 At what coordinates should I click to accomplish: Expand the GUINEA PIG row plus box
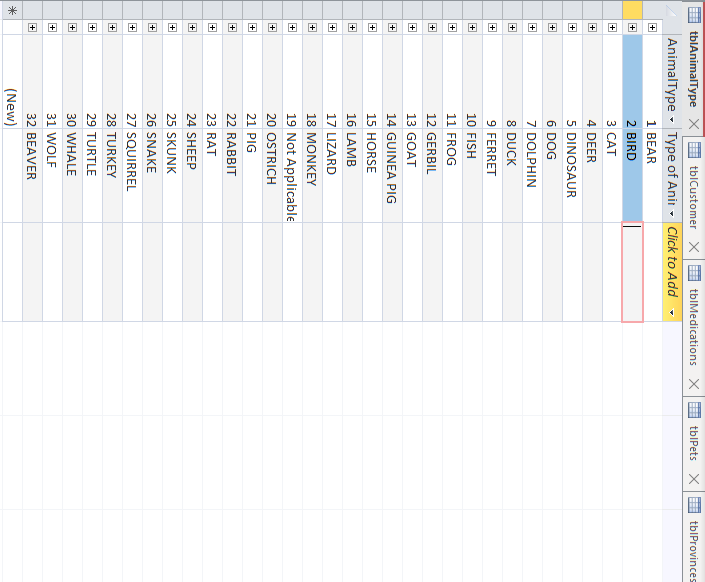coord(393,27)
